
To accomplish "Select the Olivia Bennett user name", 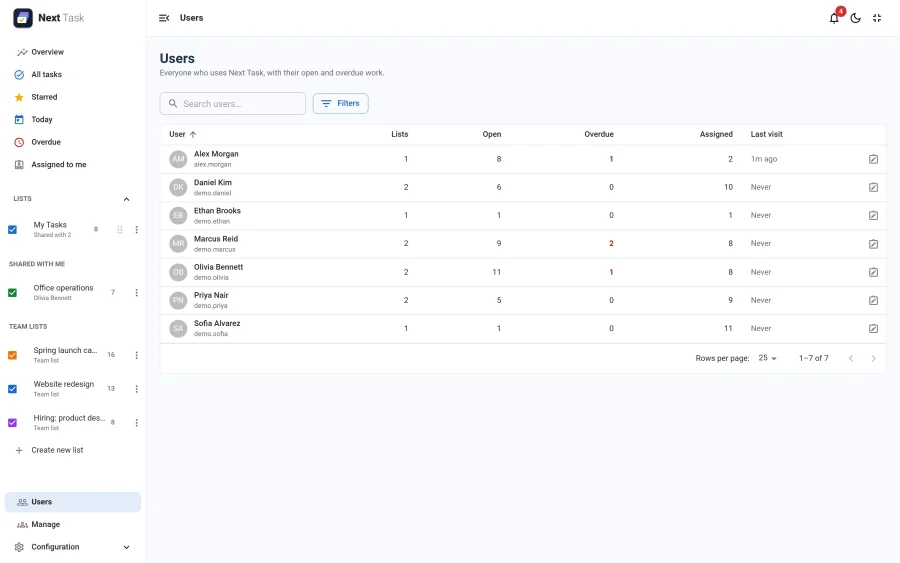I will 218,267.
